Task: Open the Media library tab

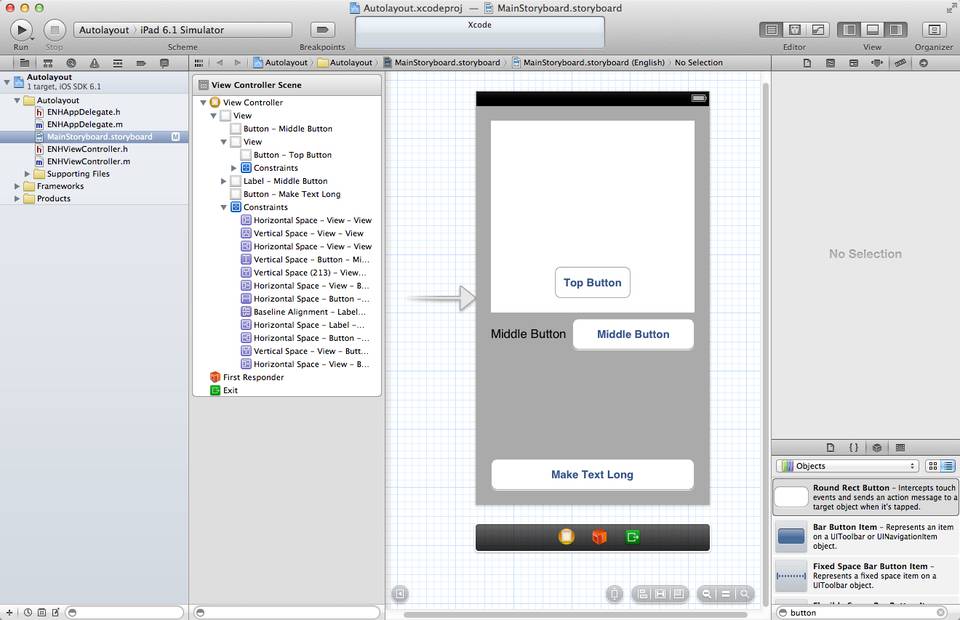Action: 900,447
